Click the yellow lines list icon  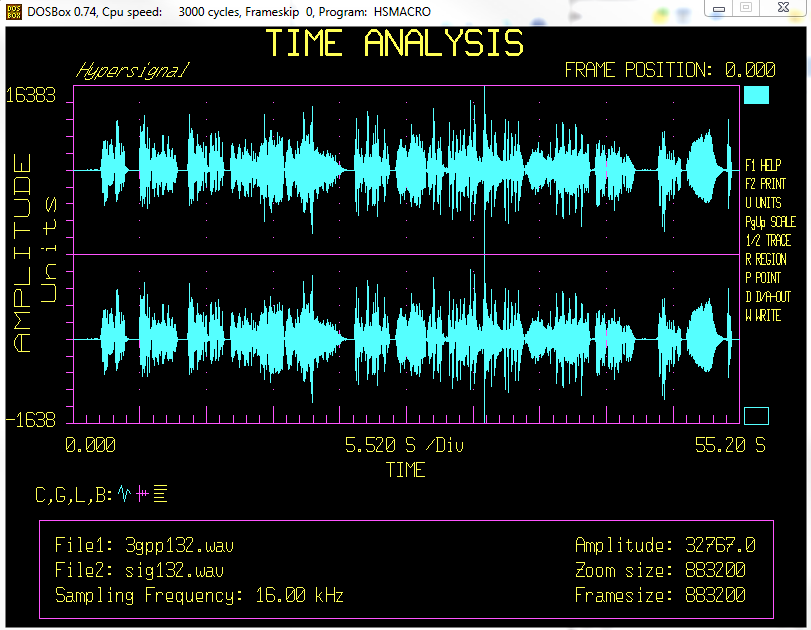(x=160, y=494)
